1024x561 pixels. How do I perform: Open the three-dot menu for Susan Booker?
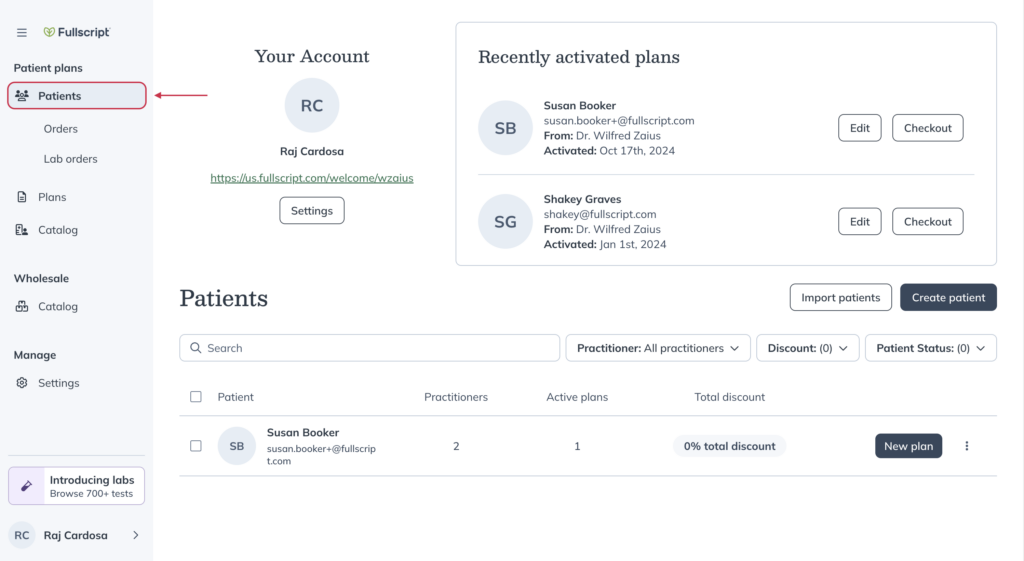click(967, 446)
